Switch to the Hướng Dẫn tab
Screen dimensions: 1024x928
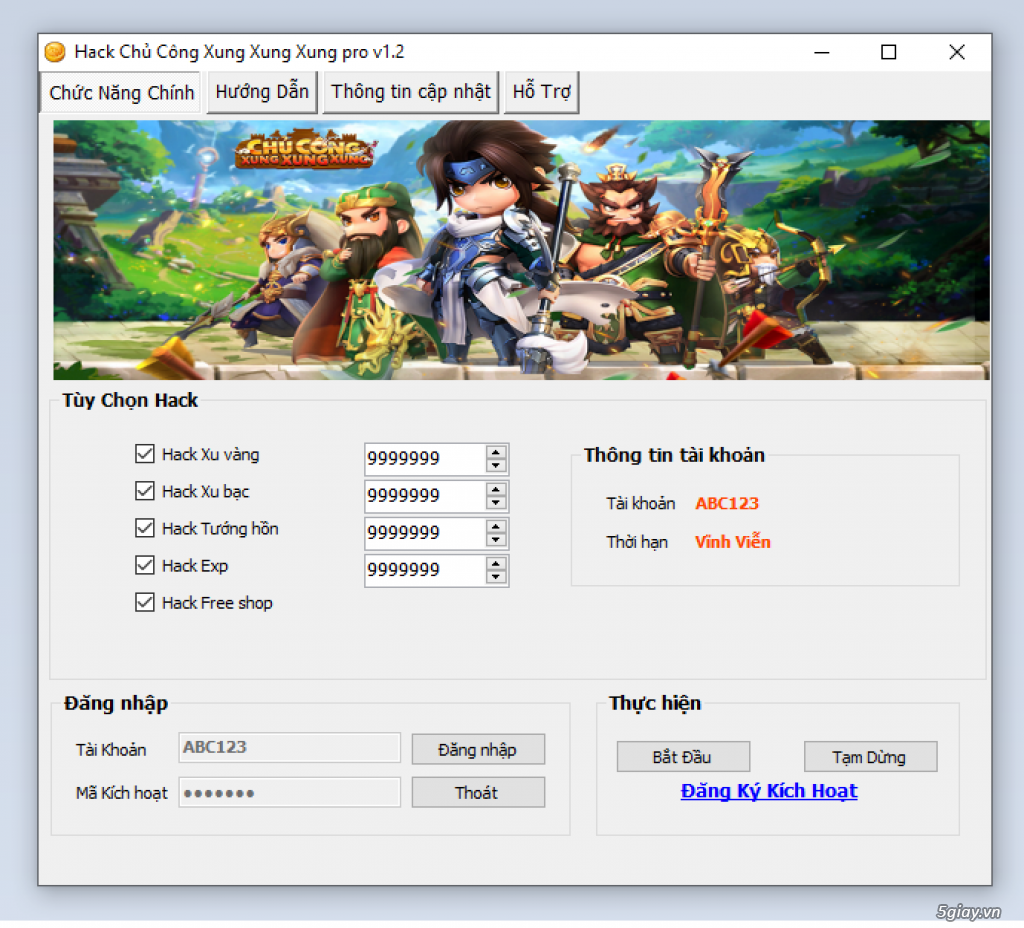(261, 91)
